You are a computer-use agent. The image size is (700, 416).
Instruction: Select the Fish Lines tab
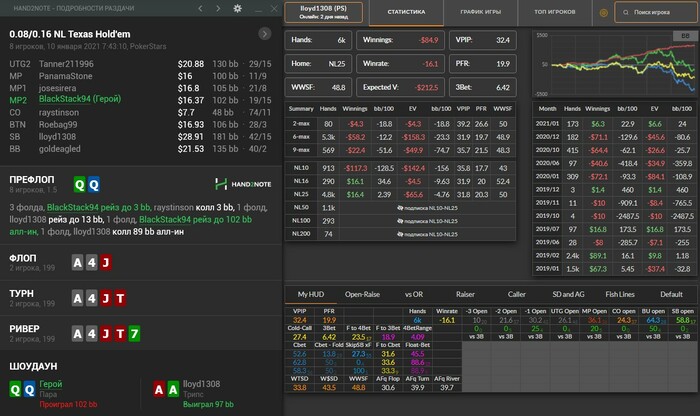pyautogui.click(x=620, y=294)
